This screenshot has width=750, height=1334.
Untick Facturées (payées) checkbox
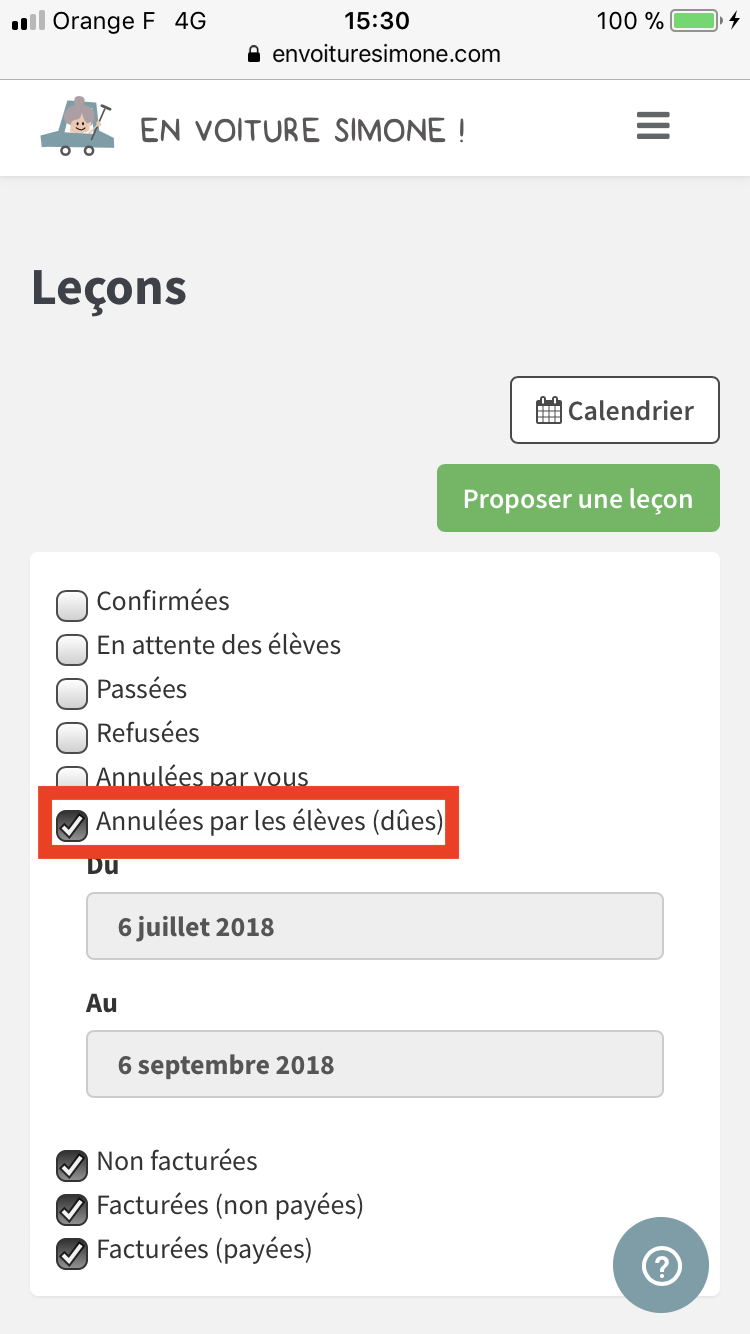(72, 1253)
